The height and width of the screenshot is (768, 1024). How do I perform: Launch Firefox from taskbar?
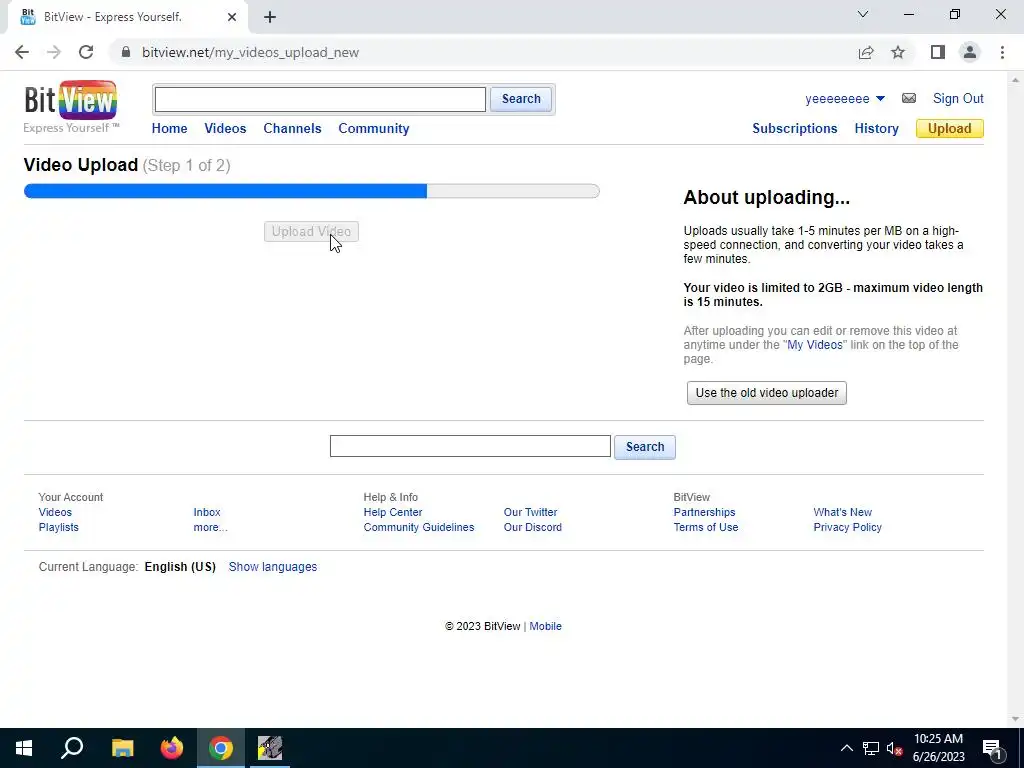point(172,748)
